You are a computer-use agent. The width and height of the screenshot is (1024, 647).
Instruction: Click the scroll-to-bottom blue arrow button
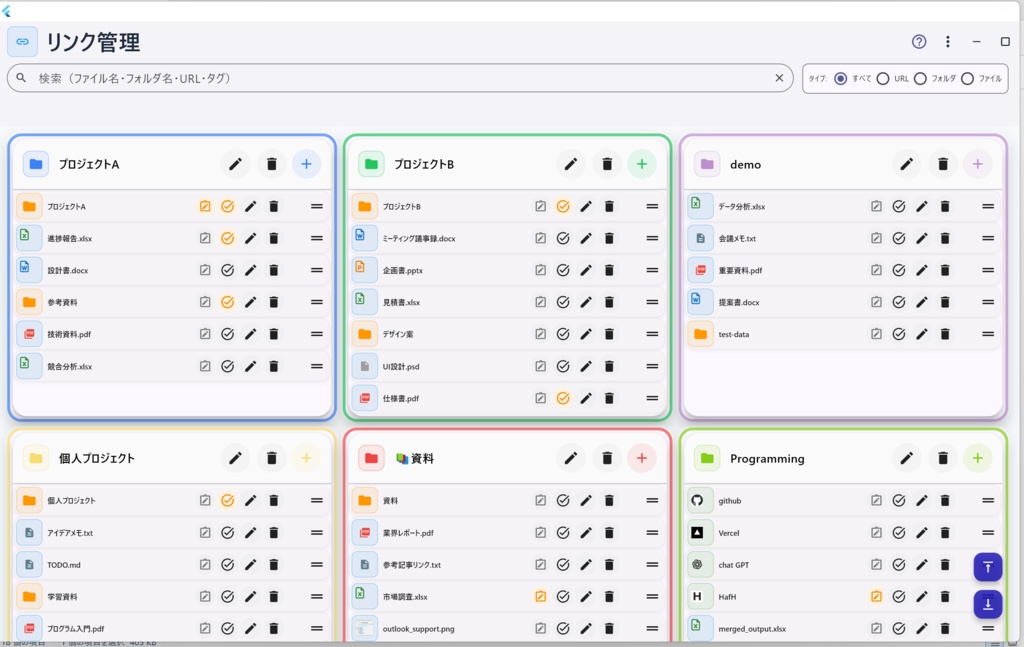click(x=987, y=604)
